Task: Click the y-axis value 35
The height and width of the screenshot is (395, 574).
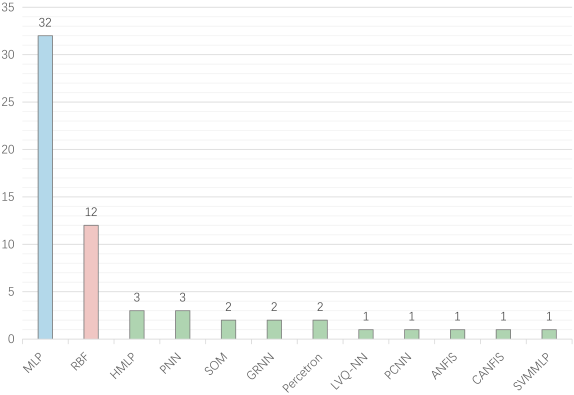Action: [x=8, y=7]
